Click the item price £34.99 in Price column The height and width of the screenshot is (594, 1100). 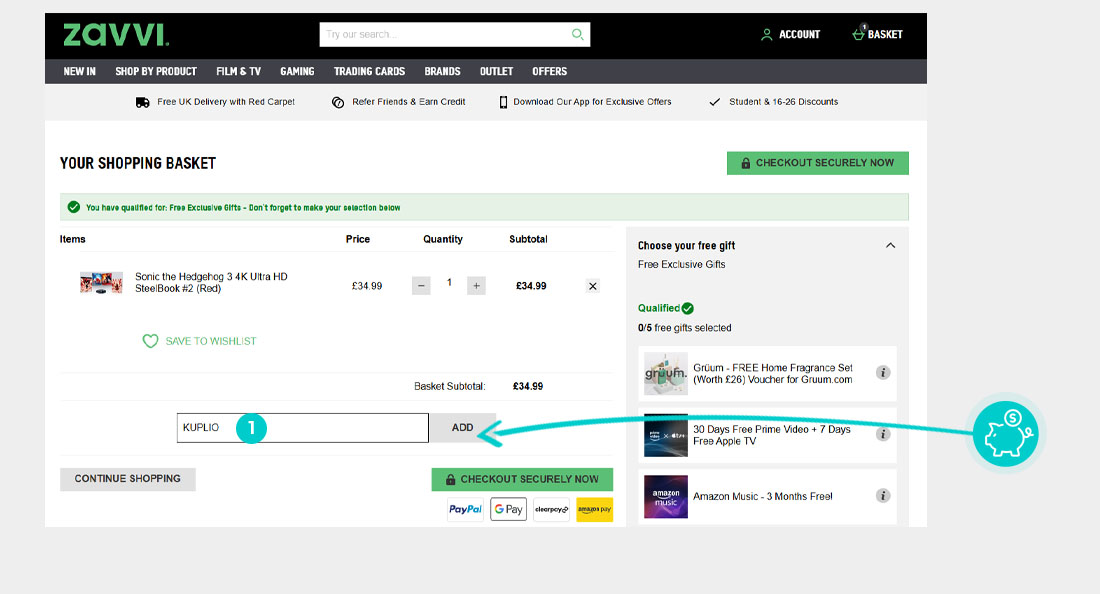coord(367,286)
